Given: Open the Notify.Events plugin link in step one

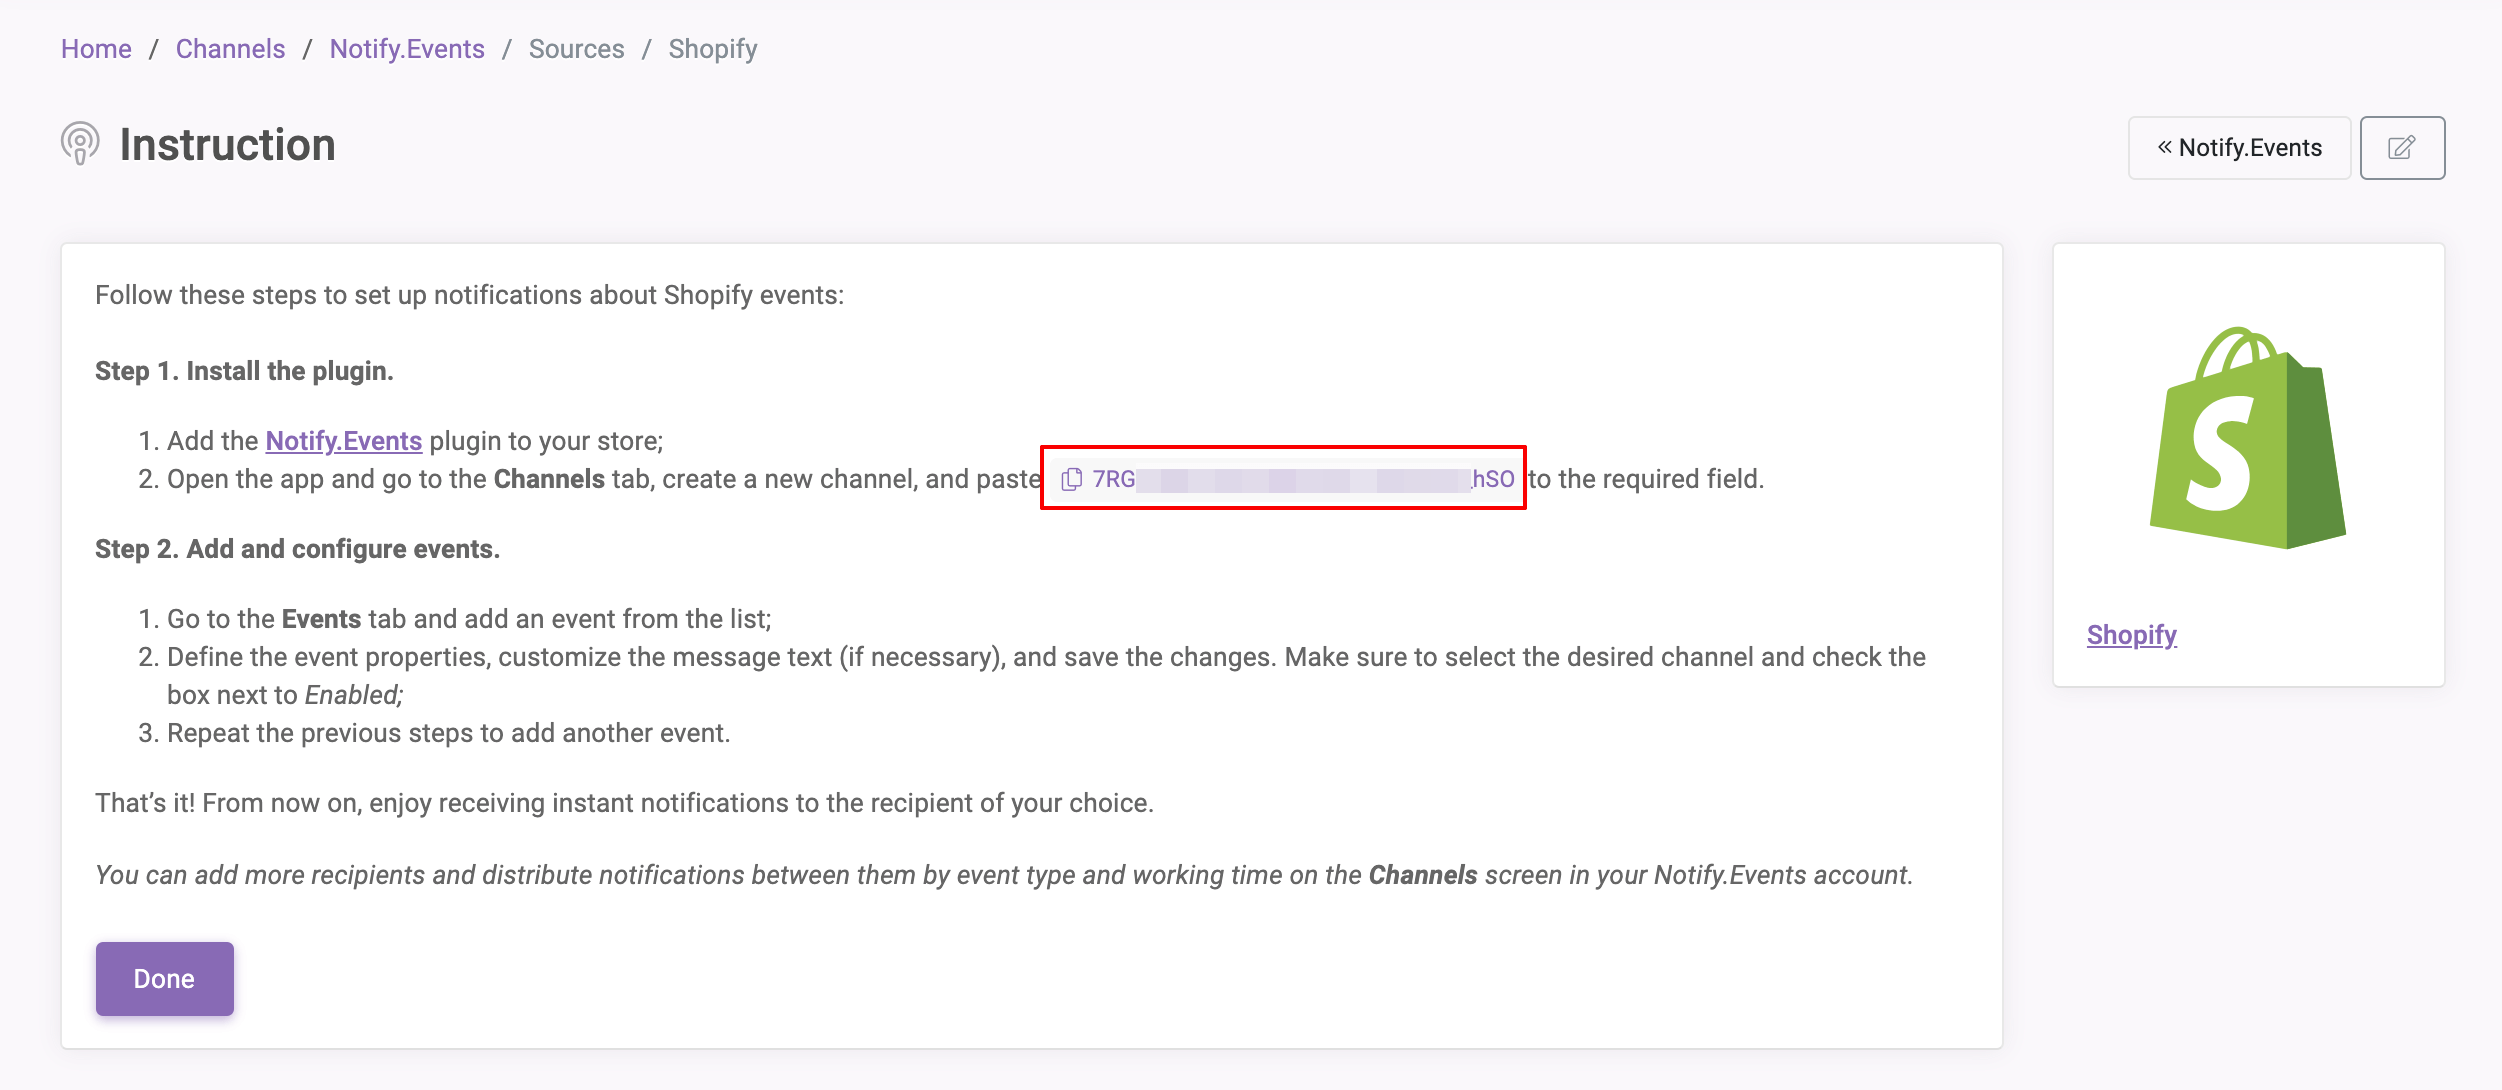Looking at the screenshot, I should coord(344,441).
